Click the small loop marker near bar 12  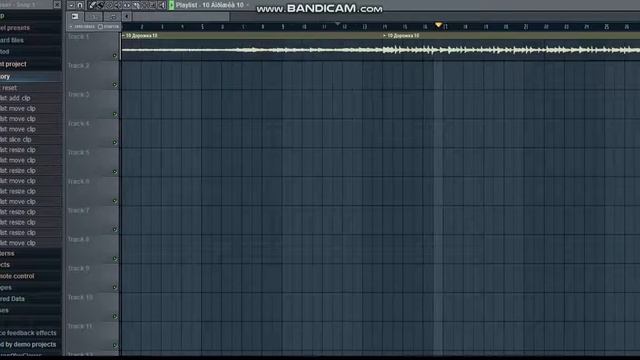(338, 24)
